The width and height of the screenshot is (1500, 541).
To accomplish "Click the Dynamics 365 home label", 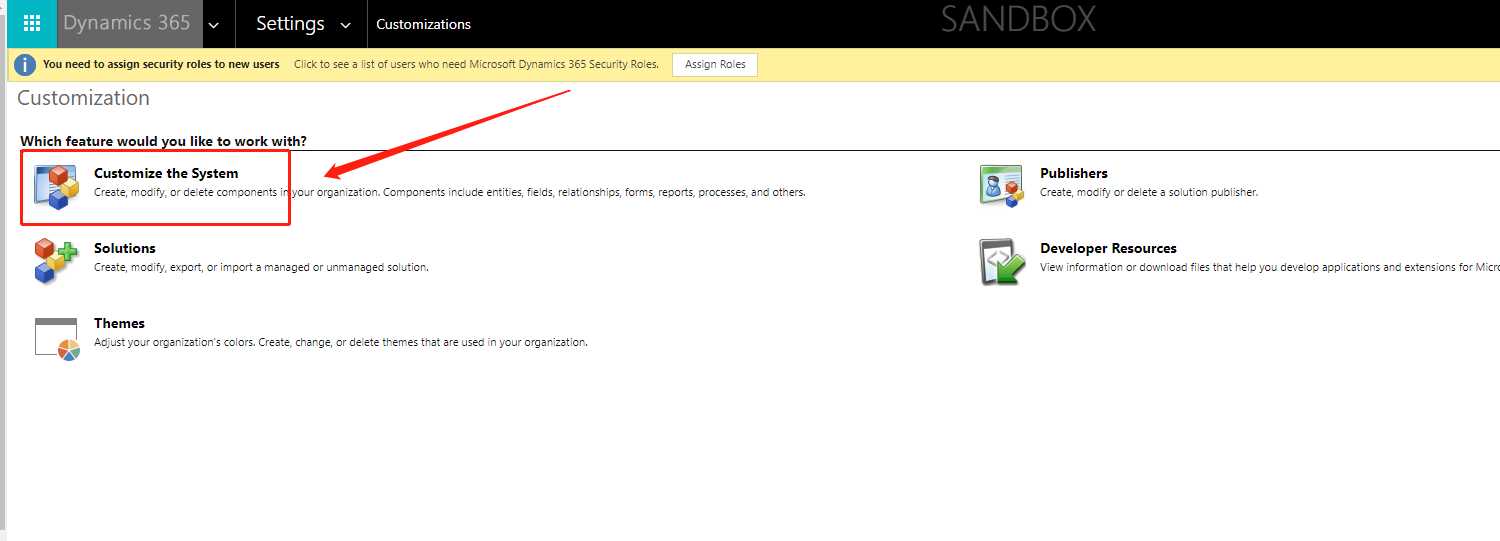I will 126,23.
